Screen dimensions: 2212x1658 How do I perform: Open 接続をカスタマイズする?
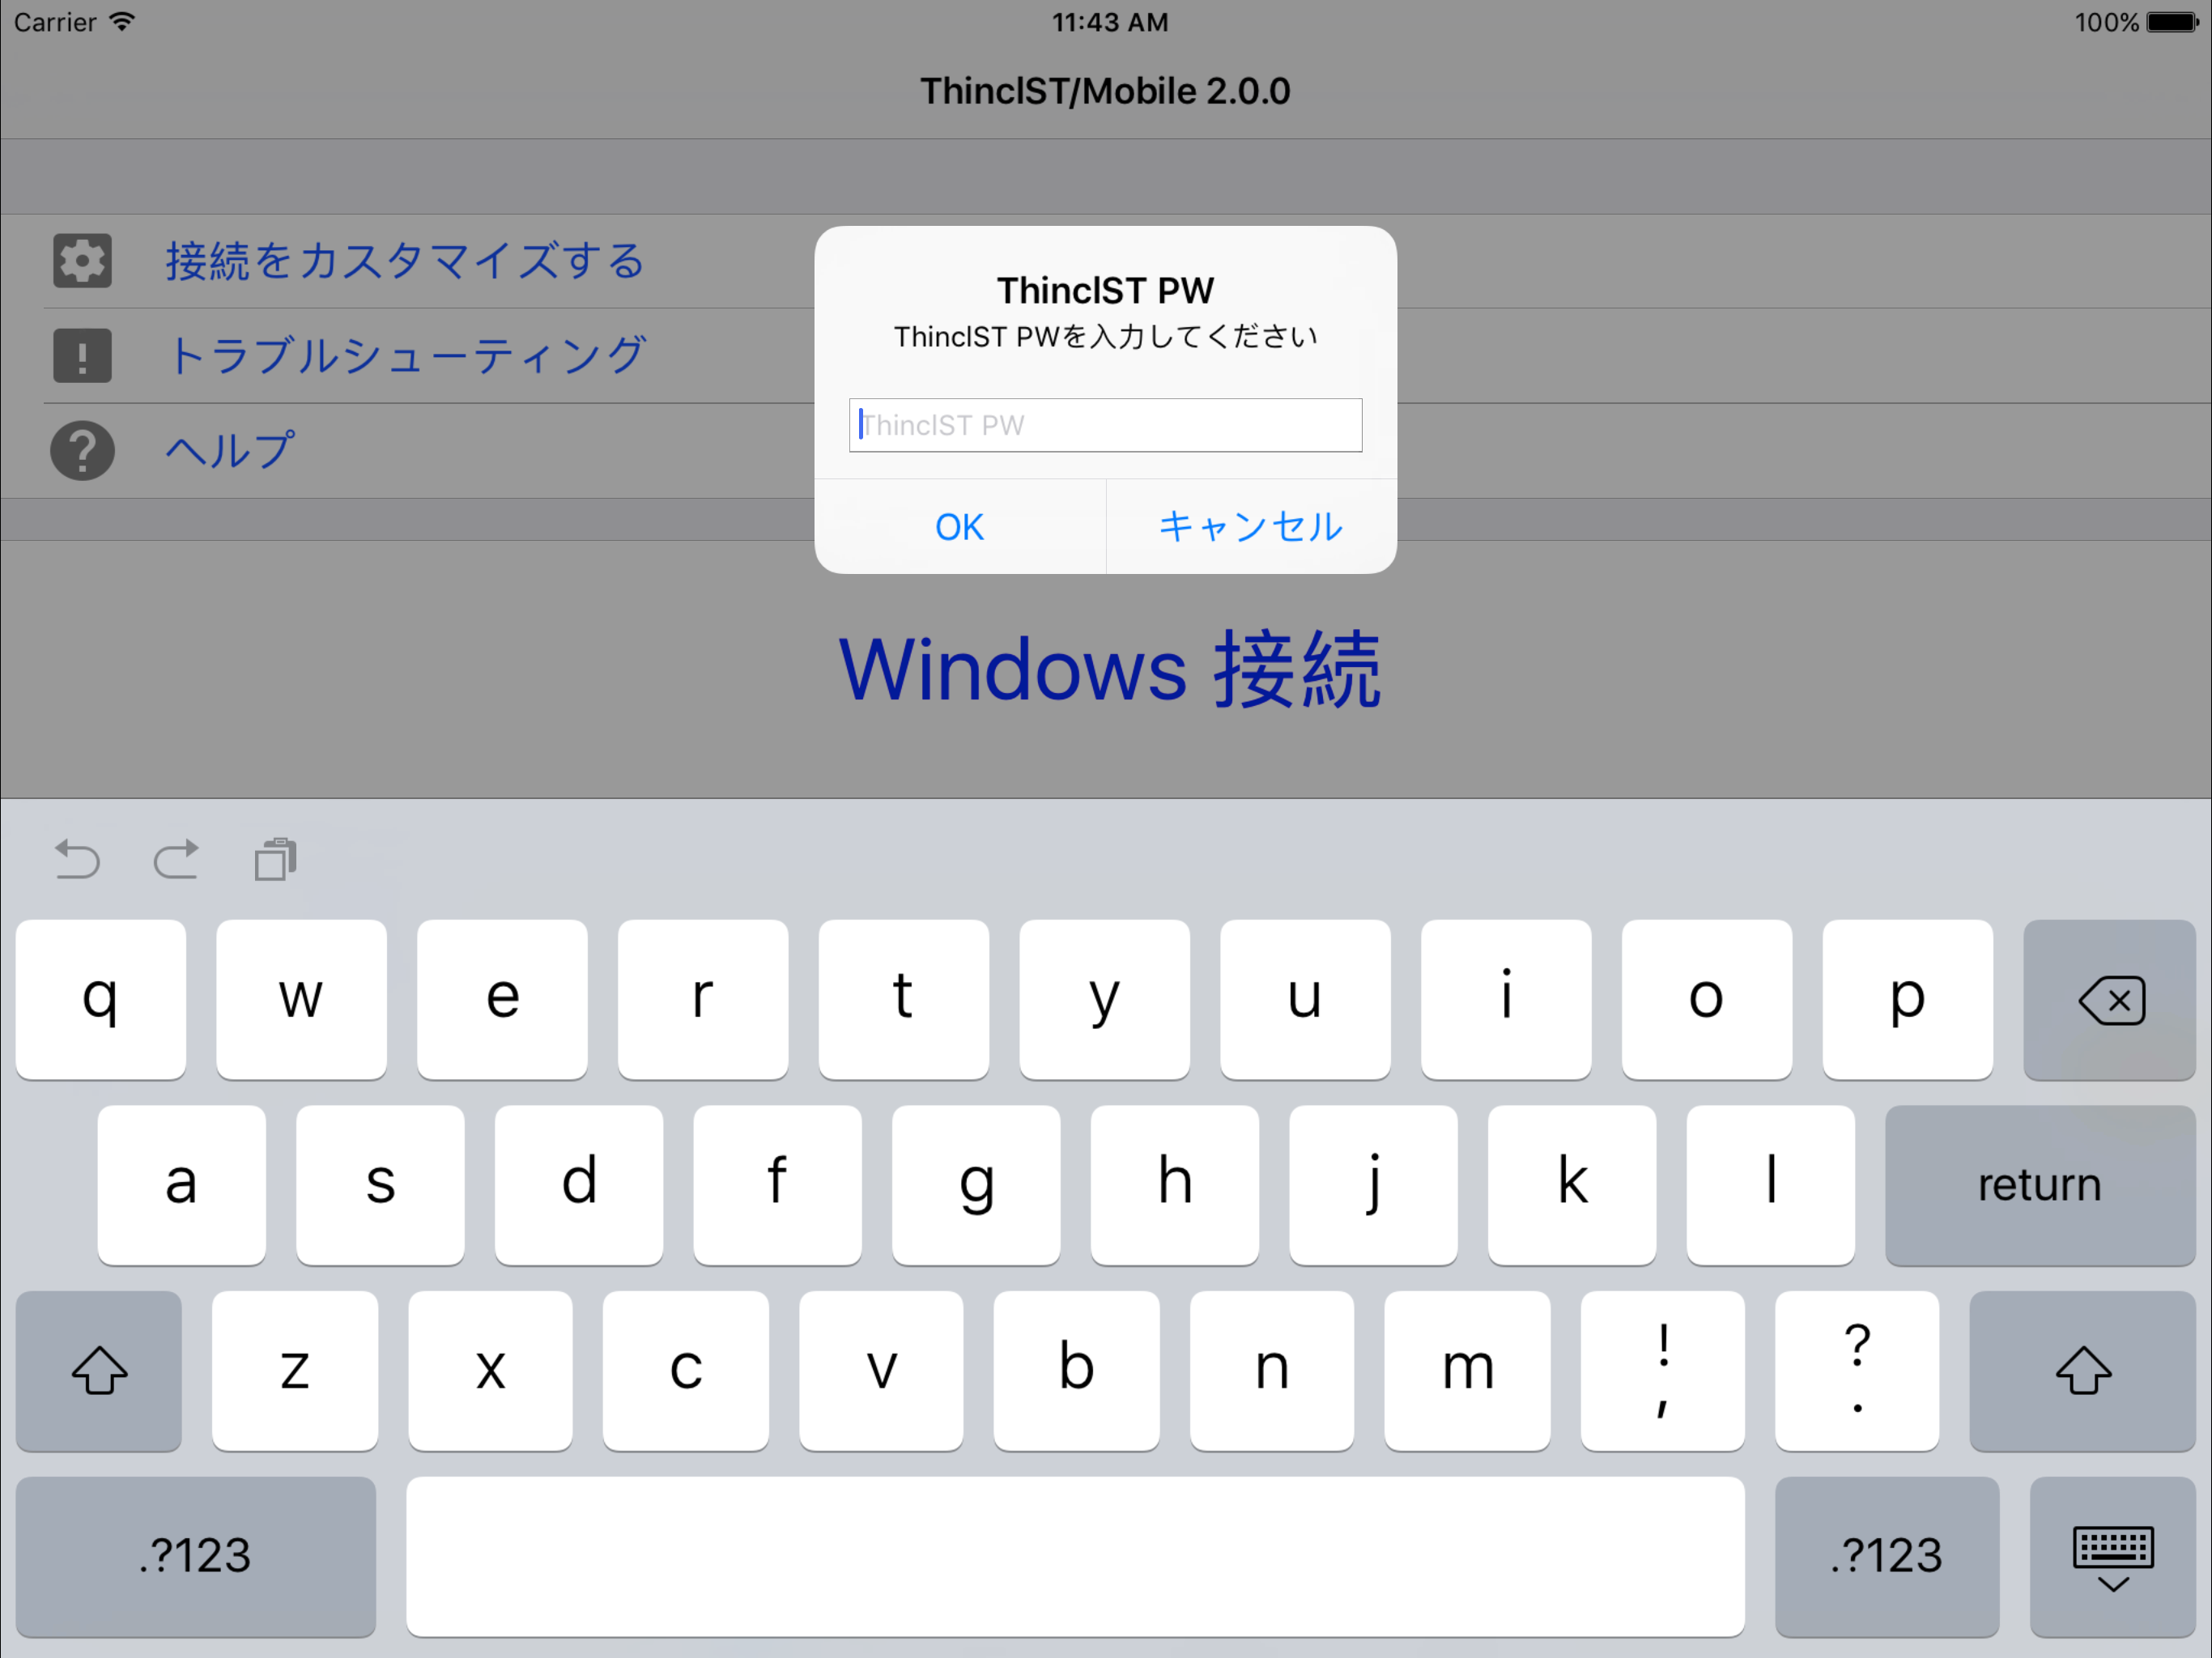[405, 261]
